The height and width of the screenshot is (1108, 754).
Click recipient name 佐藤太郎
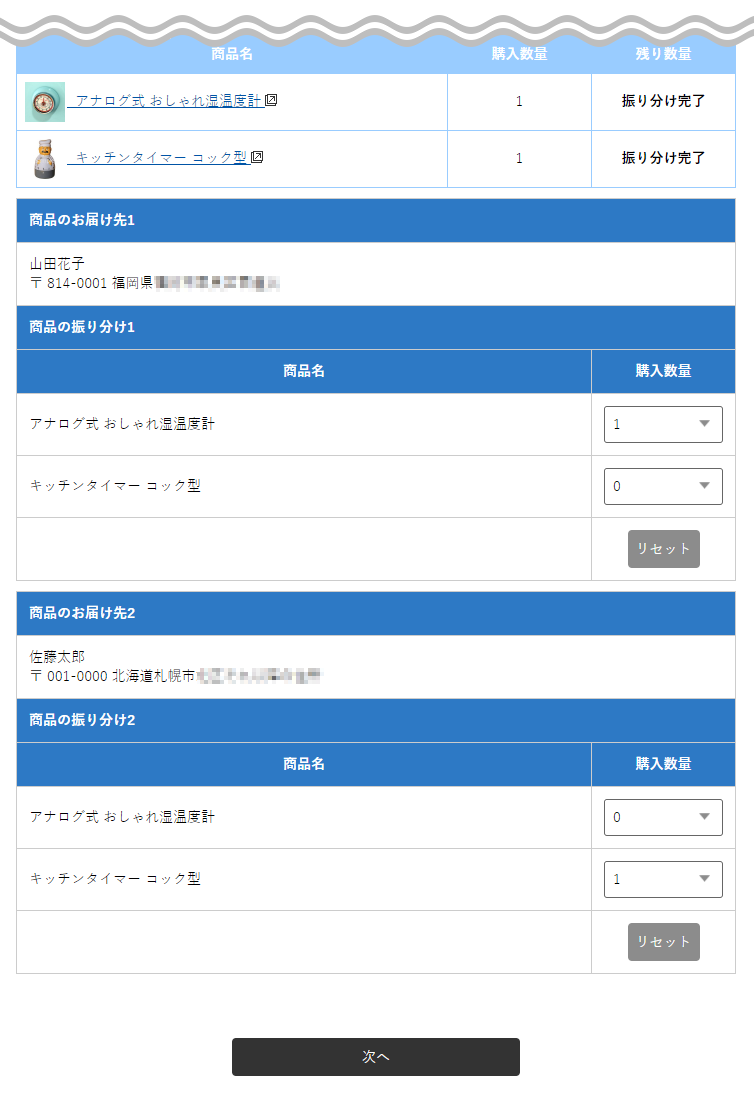58,657
